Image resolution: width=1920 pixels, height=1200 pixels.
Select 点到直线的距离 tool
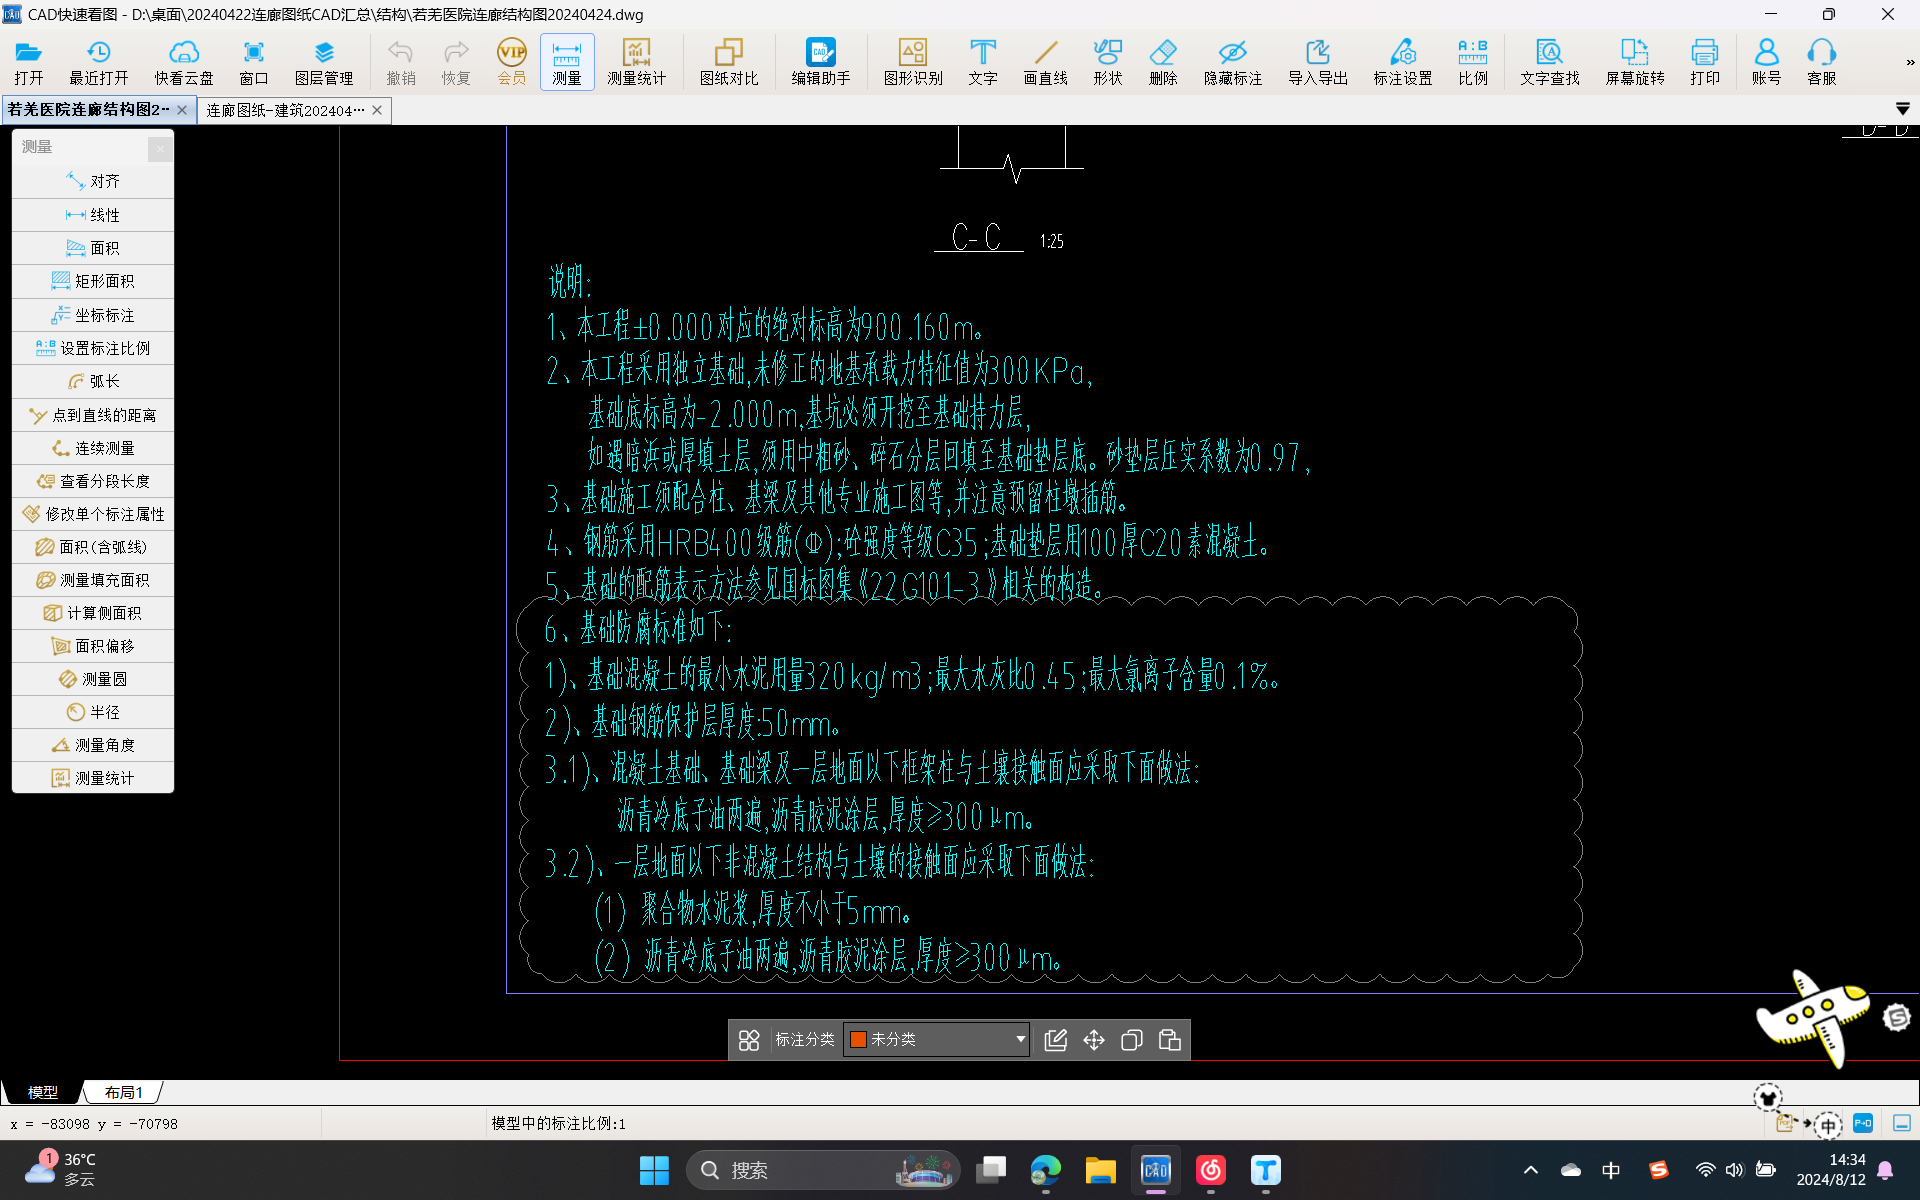click(93, 415)
